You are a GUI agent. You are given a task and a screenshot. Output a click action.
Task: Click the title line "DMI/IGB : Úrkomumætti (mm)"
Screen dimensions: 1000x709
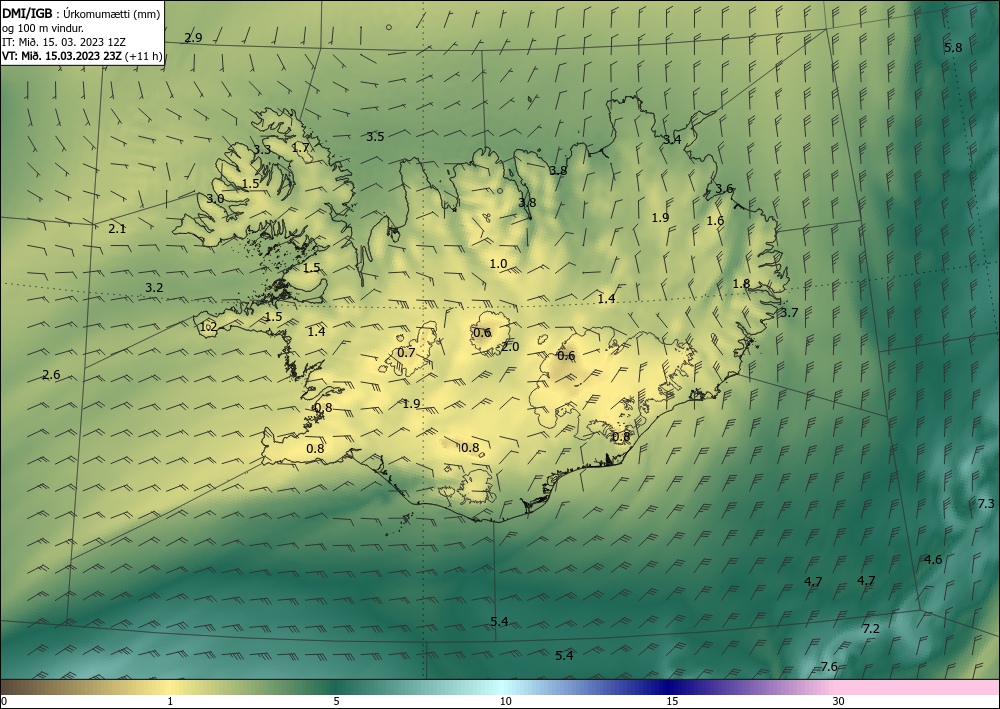[x=81, y=14]
